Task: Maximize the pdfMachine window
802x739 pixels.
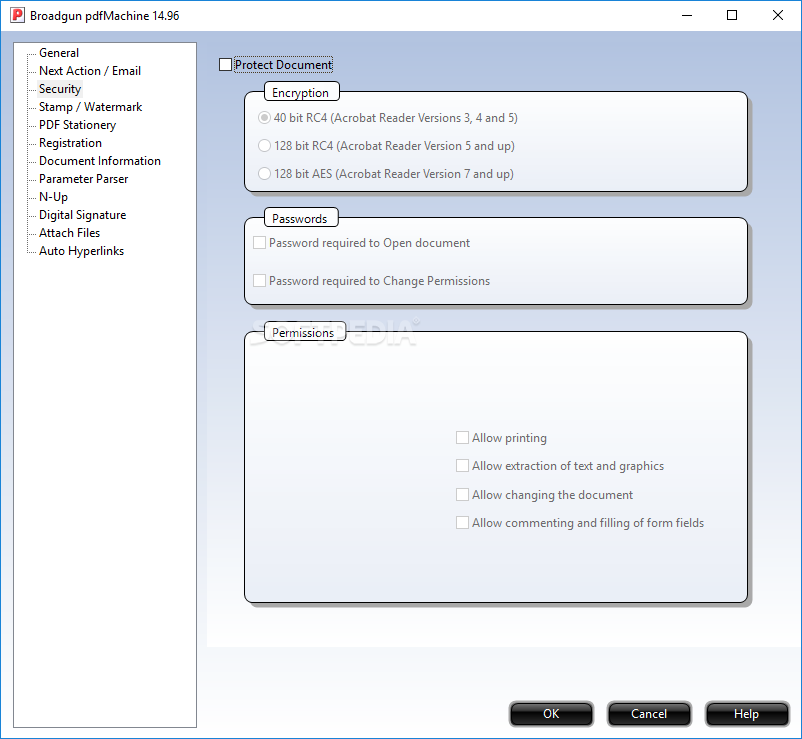Action: click(732, 15)
